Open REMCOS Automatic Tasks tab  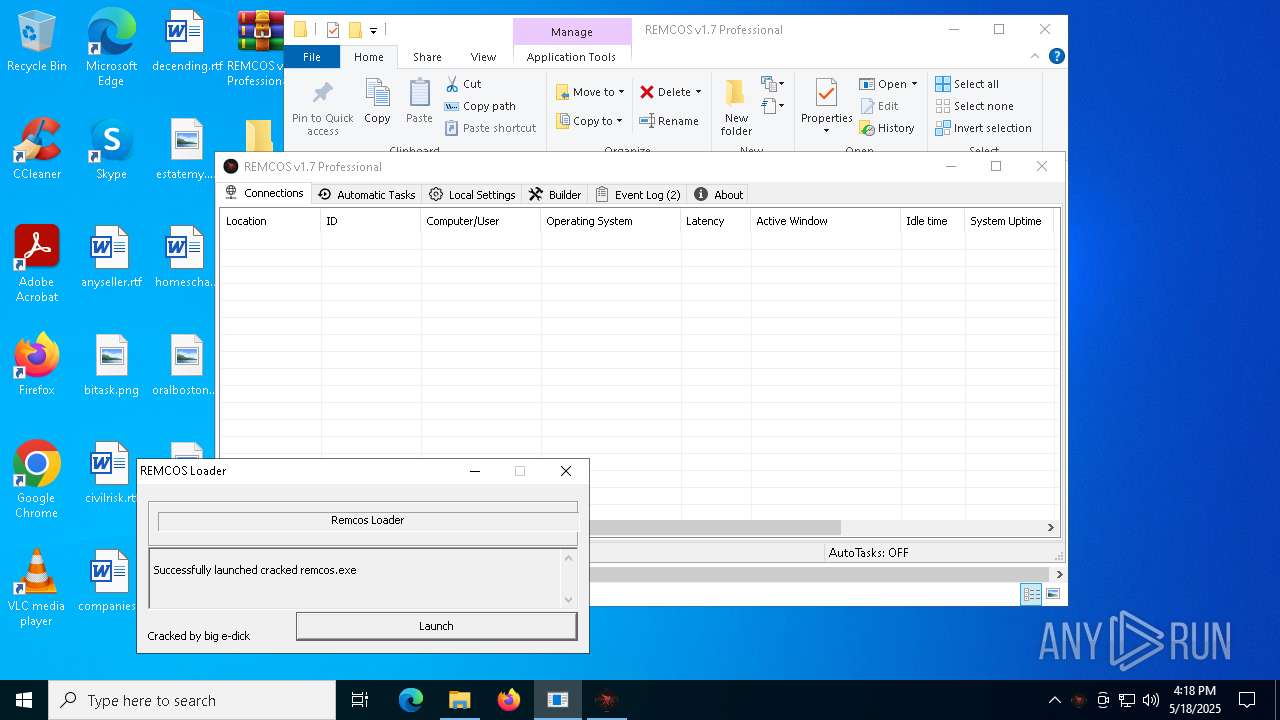tap(367, 194)
